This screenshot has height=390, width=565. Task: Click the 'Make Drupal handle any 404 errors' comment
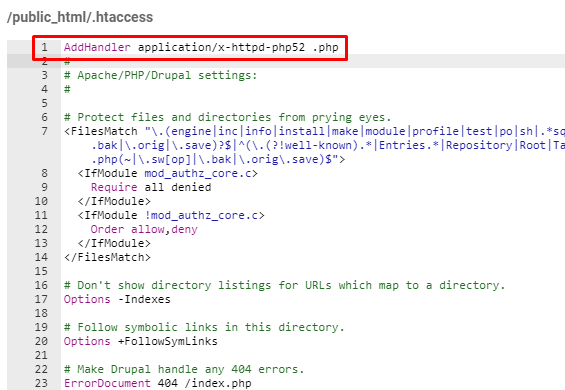[184, 369]
